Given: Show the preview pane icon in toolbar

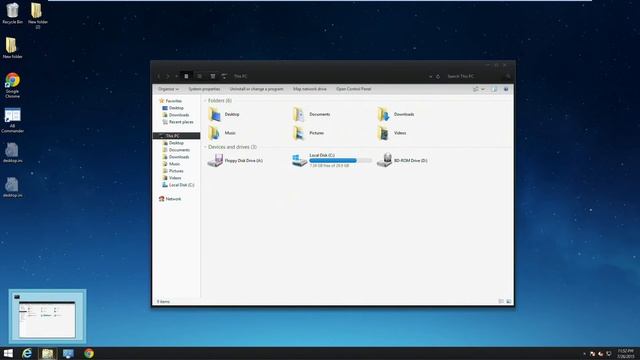Looking at the screenshot, I should (494, 89).
